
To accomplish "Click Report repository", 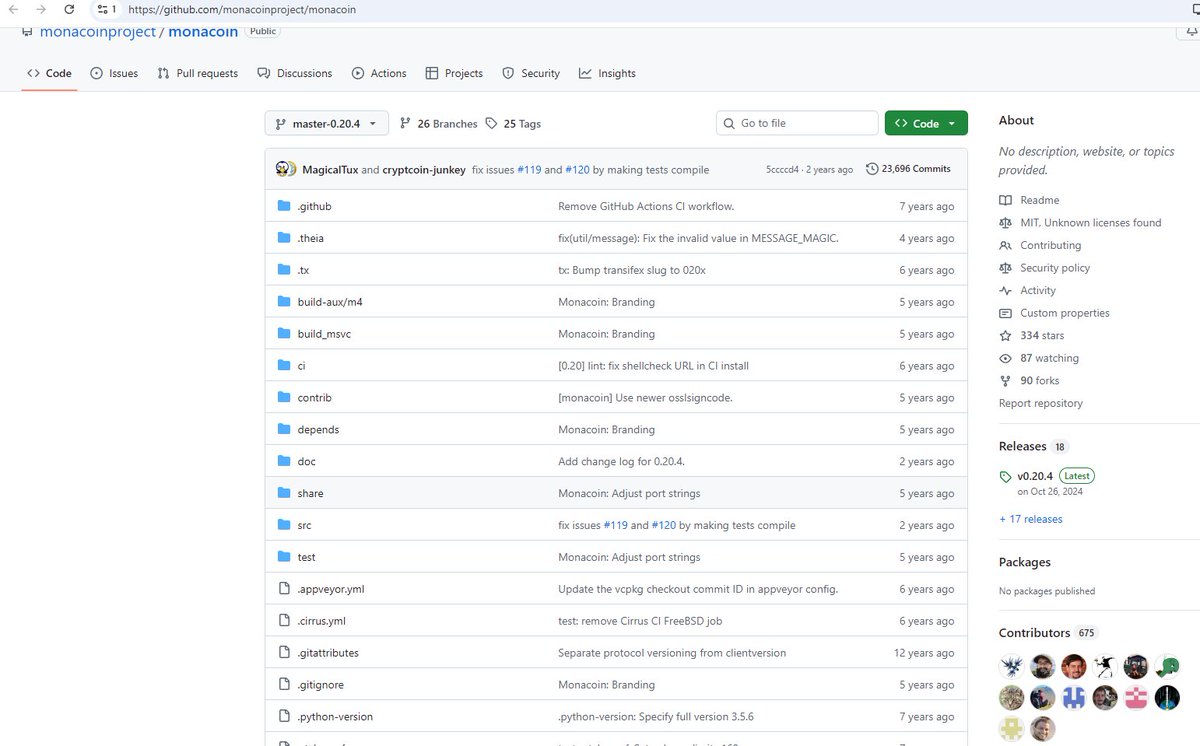I will 1041,403.
